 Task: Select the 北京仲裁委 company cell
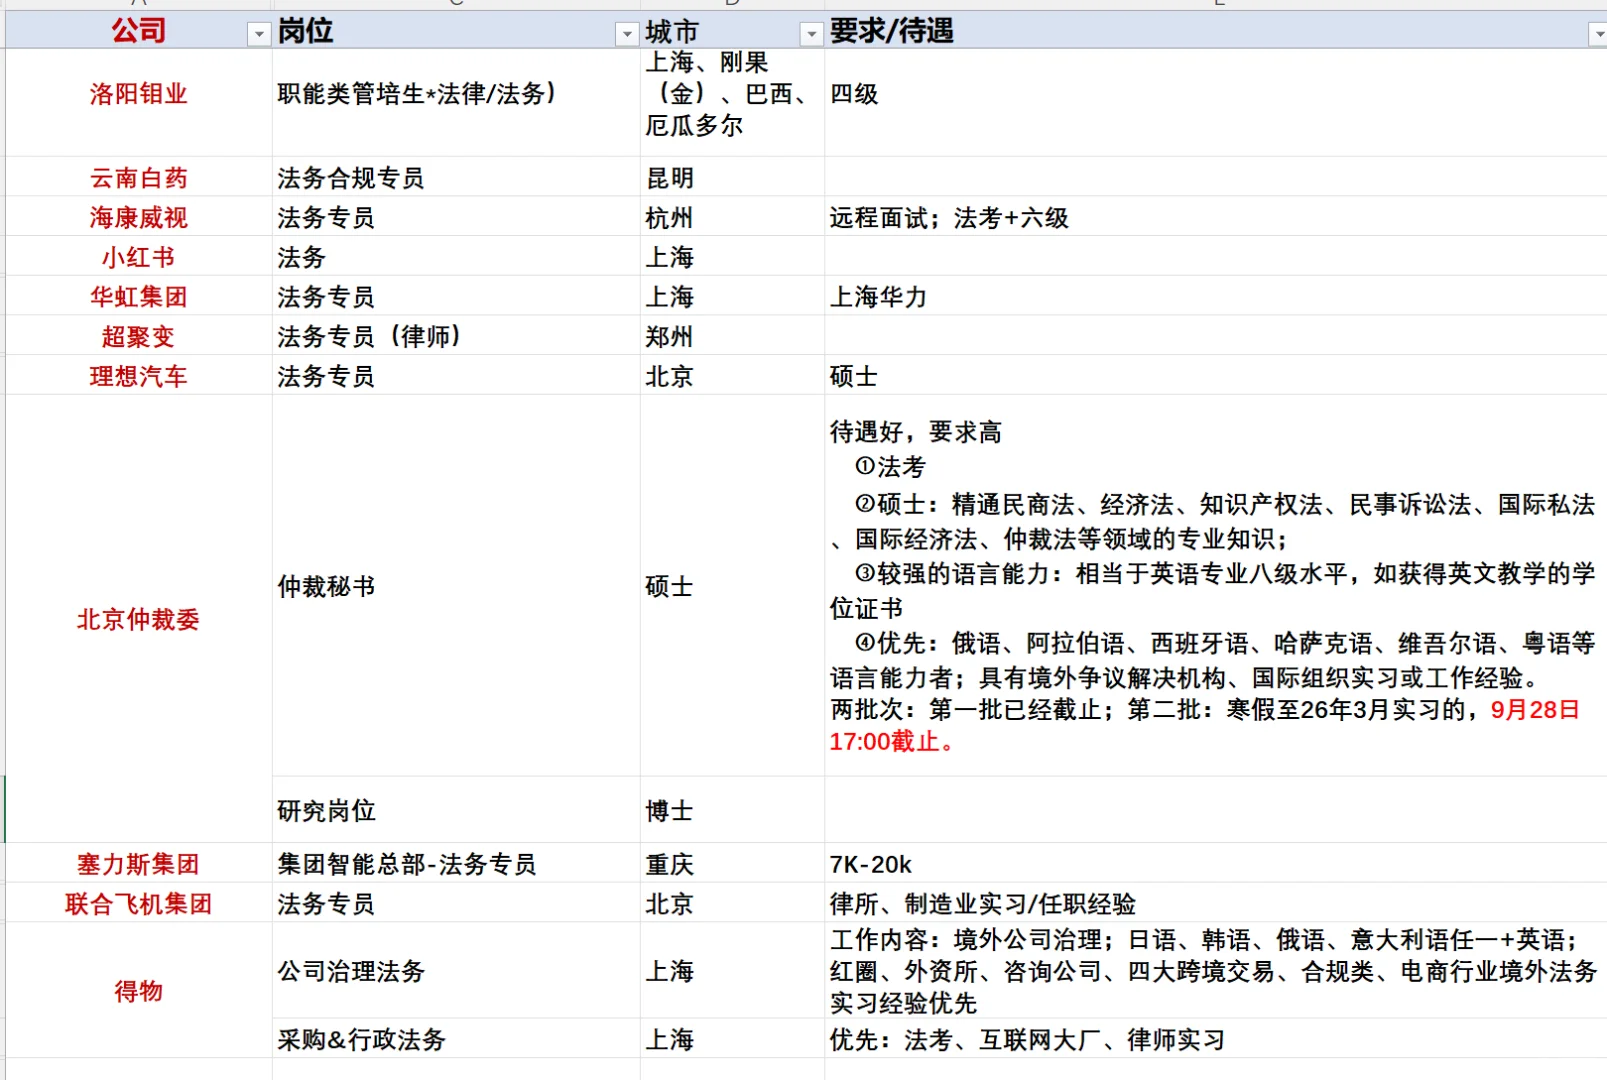tap(138, 619)
